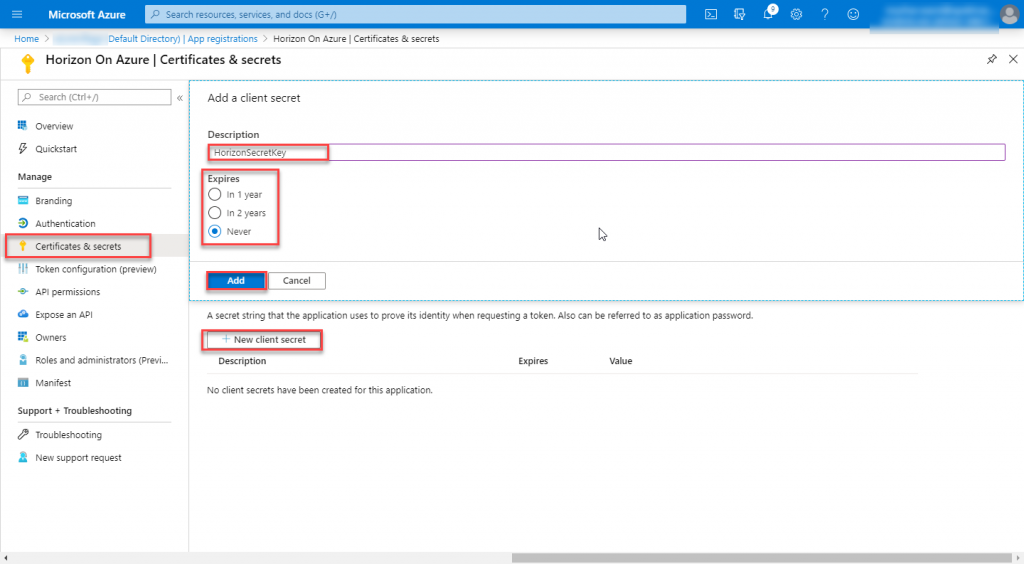Viewport: 1024px width, 564px height.
Task: Select the Never expires option
Action: coord(214,231)
